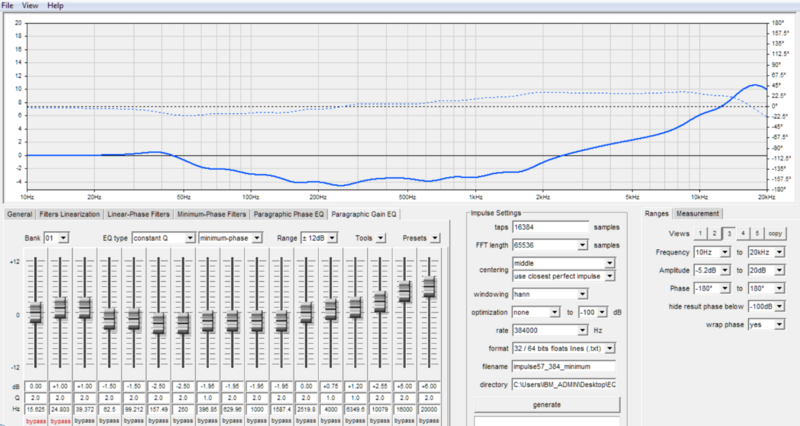Viewport: 800px width, 426px height.
Task: Toggle bypass for the 24.803 Hz band
Action: tap(61, 420)
